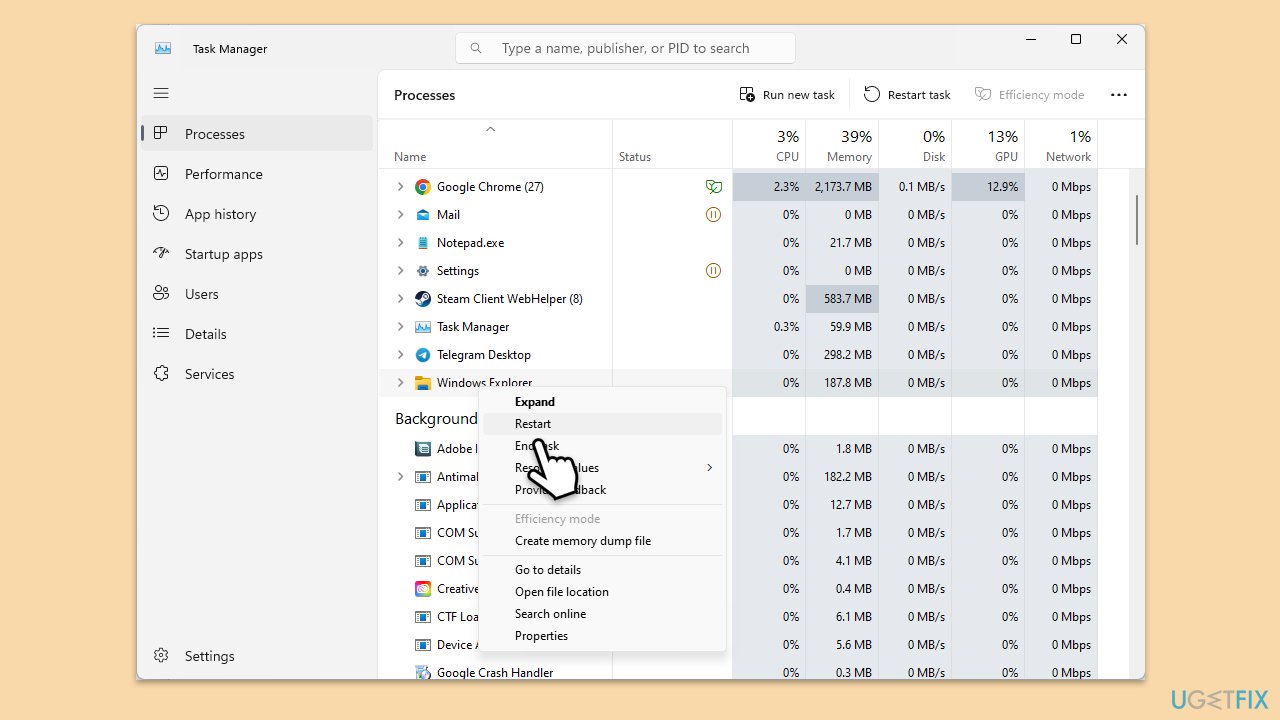The image size is (1280, 720).
Task: Expand the Google Chrome process group
Action: (401, 186)
